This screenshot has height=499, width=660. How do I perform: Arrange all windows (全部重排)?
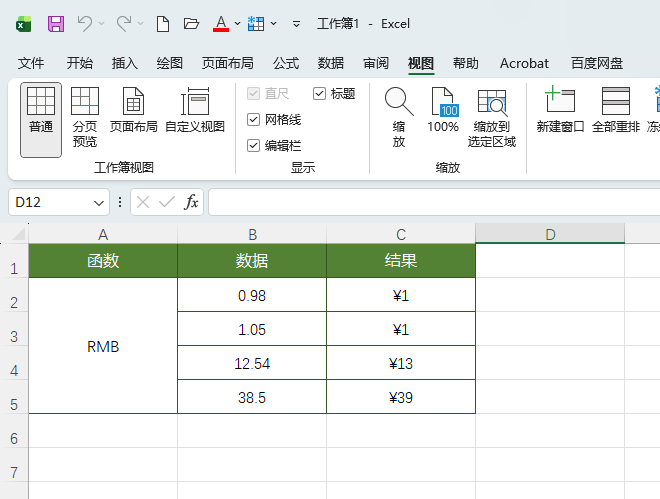pyautogui.click(x=616, y=109)
